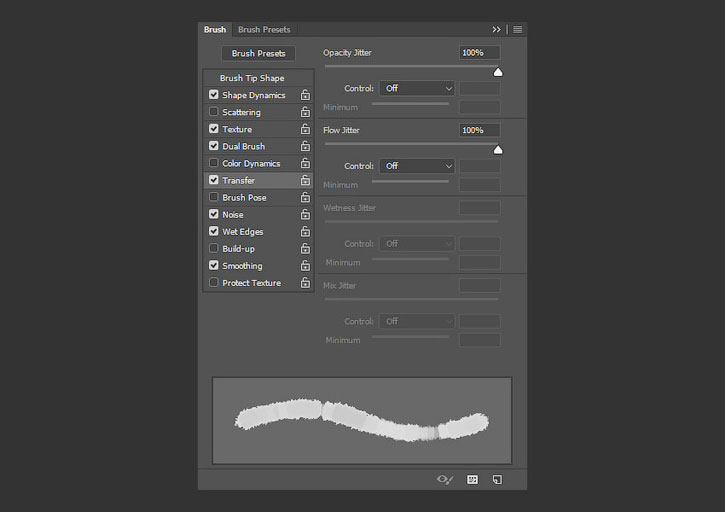Click the create new brush icon
725x512 pixels.
[498, 480]
